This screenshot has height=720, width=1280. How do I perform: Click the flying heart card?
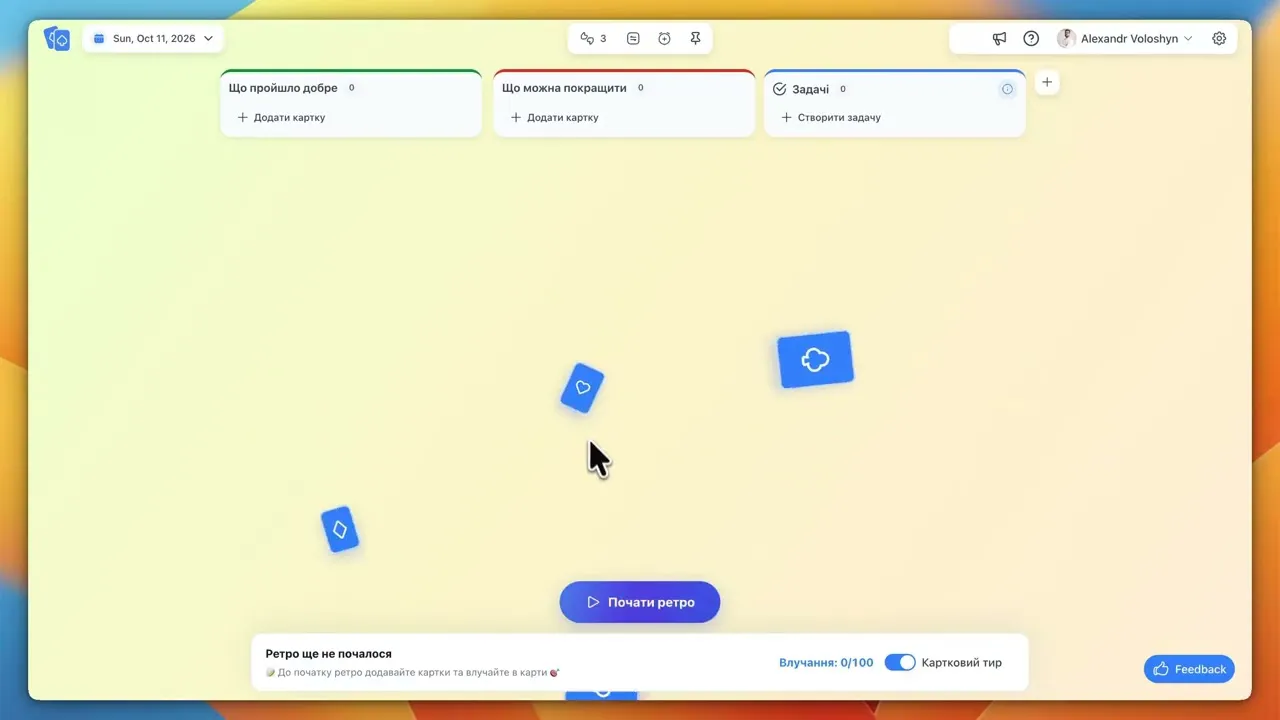(x=582, y=388)
